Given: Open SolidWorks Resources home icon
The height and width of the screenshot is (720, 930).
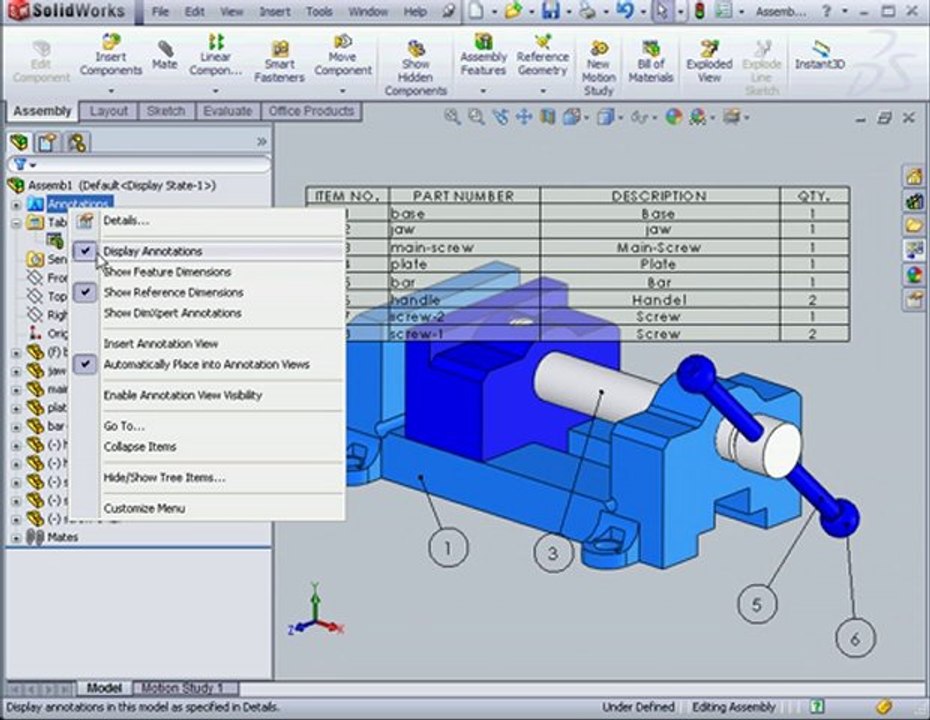Looking at the screenshot, I should click(x=914, y=176).
